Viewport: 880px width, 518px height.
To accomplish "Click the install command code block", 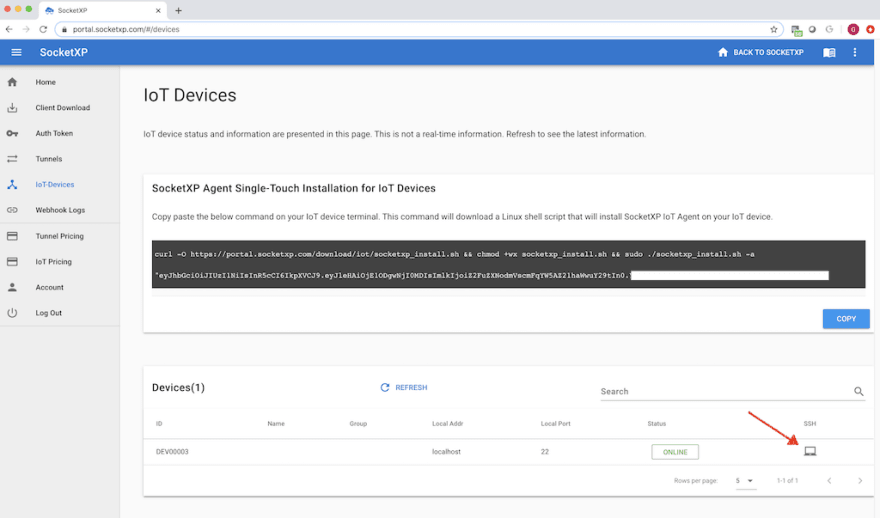I will pyautogui.click(x=508, y=264).
